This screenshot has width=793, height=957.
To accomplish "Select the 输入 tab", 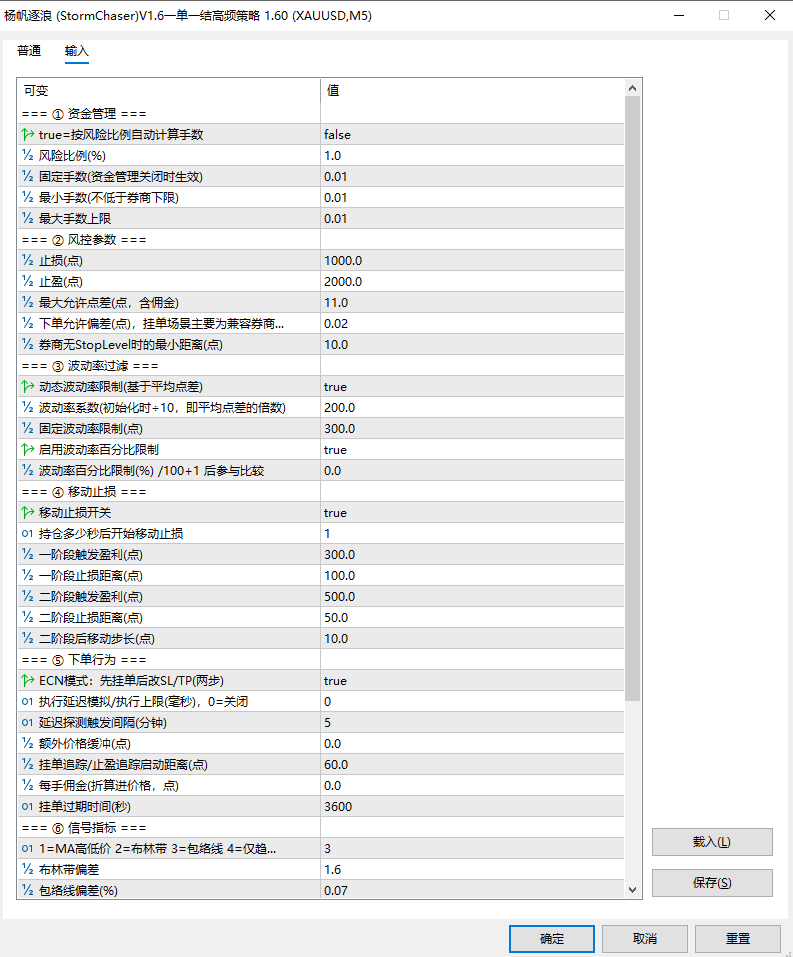I will [76, 51].
